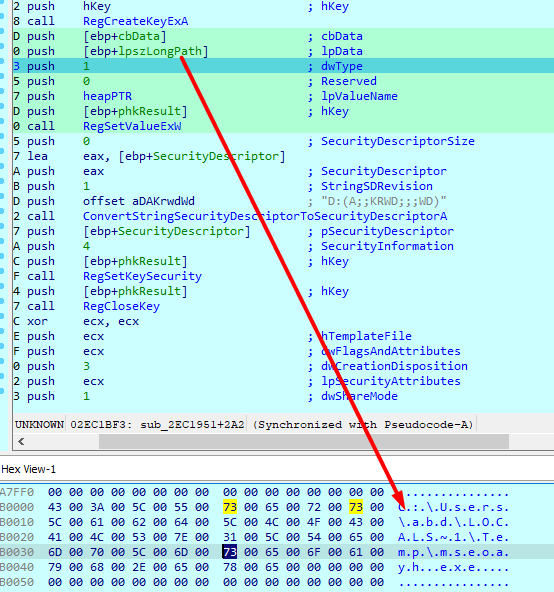Click the selected 73 byte in row B0030
This screenshot has width=554, height=592.
click(229, 552)
